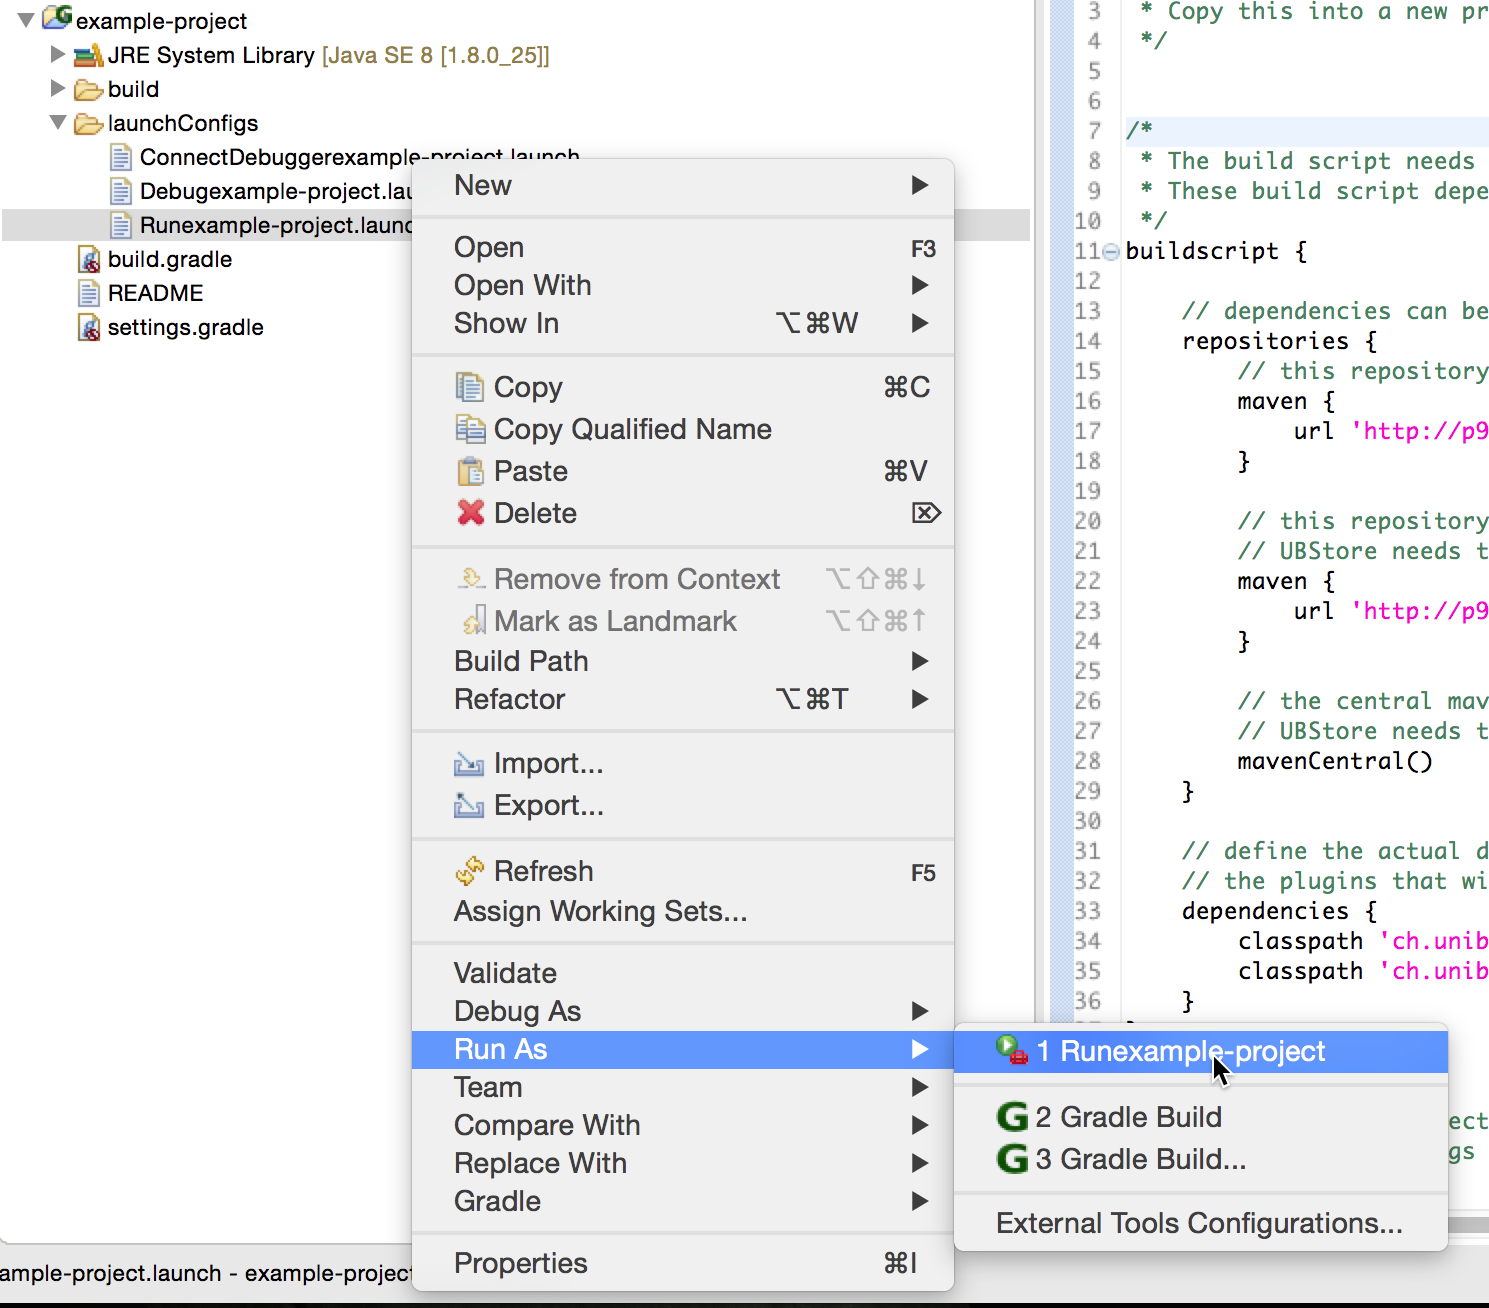The height and width of the screenshot is (1308, 1489).
Task: Click line number 14 in editor gutter
Action: [1087, 341]
